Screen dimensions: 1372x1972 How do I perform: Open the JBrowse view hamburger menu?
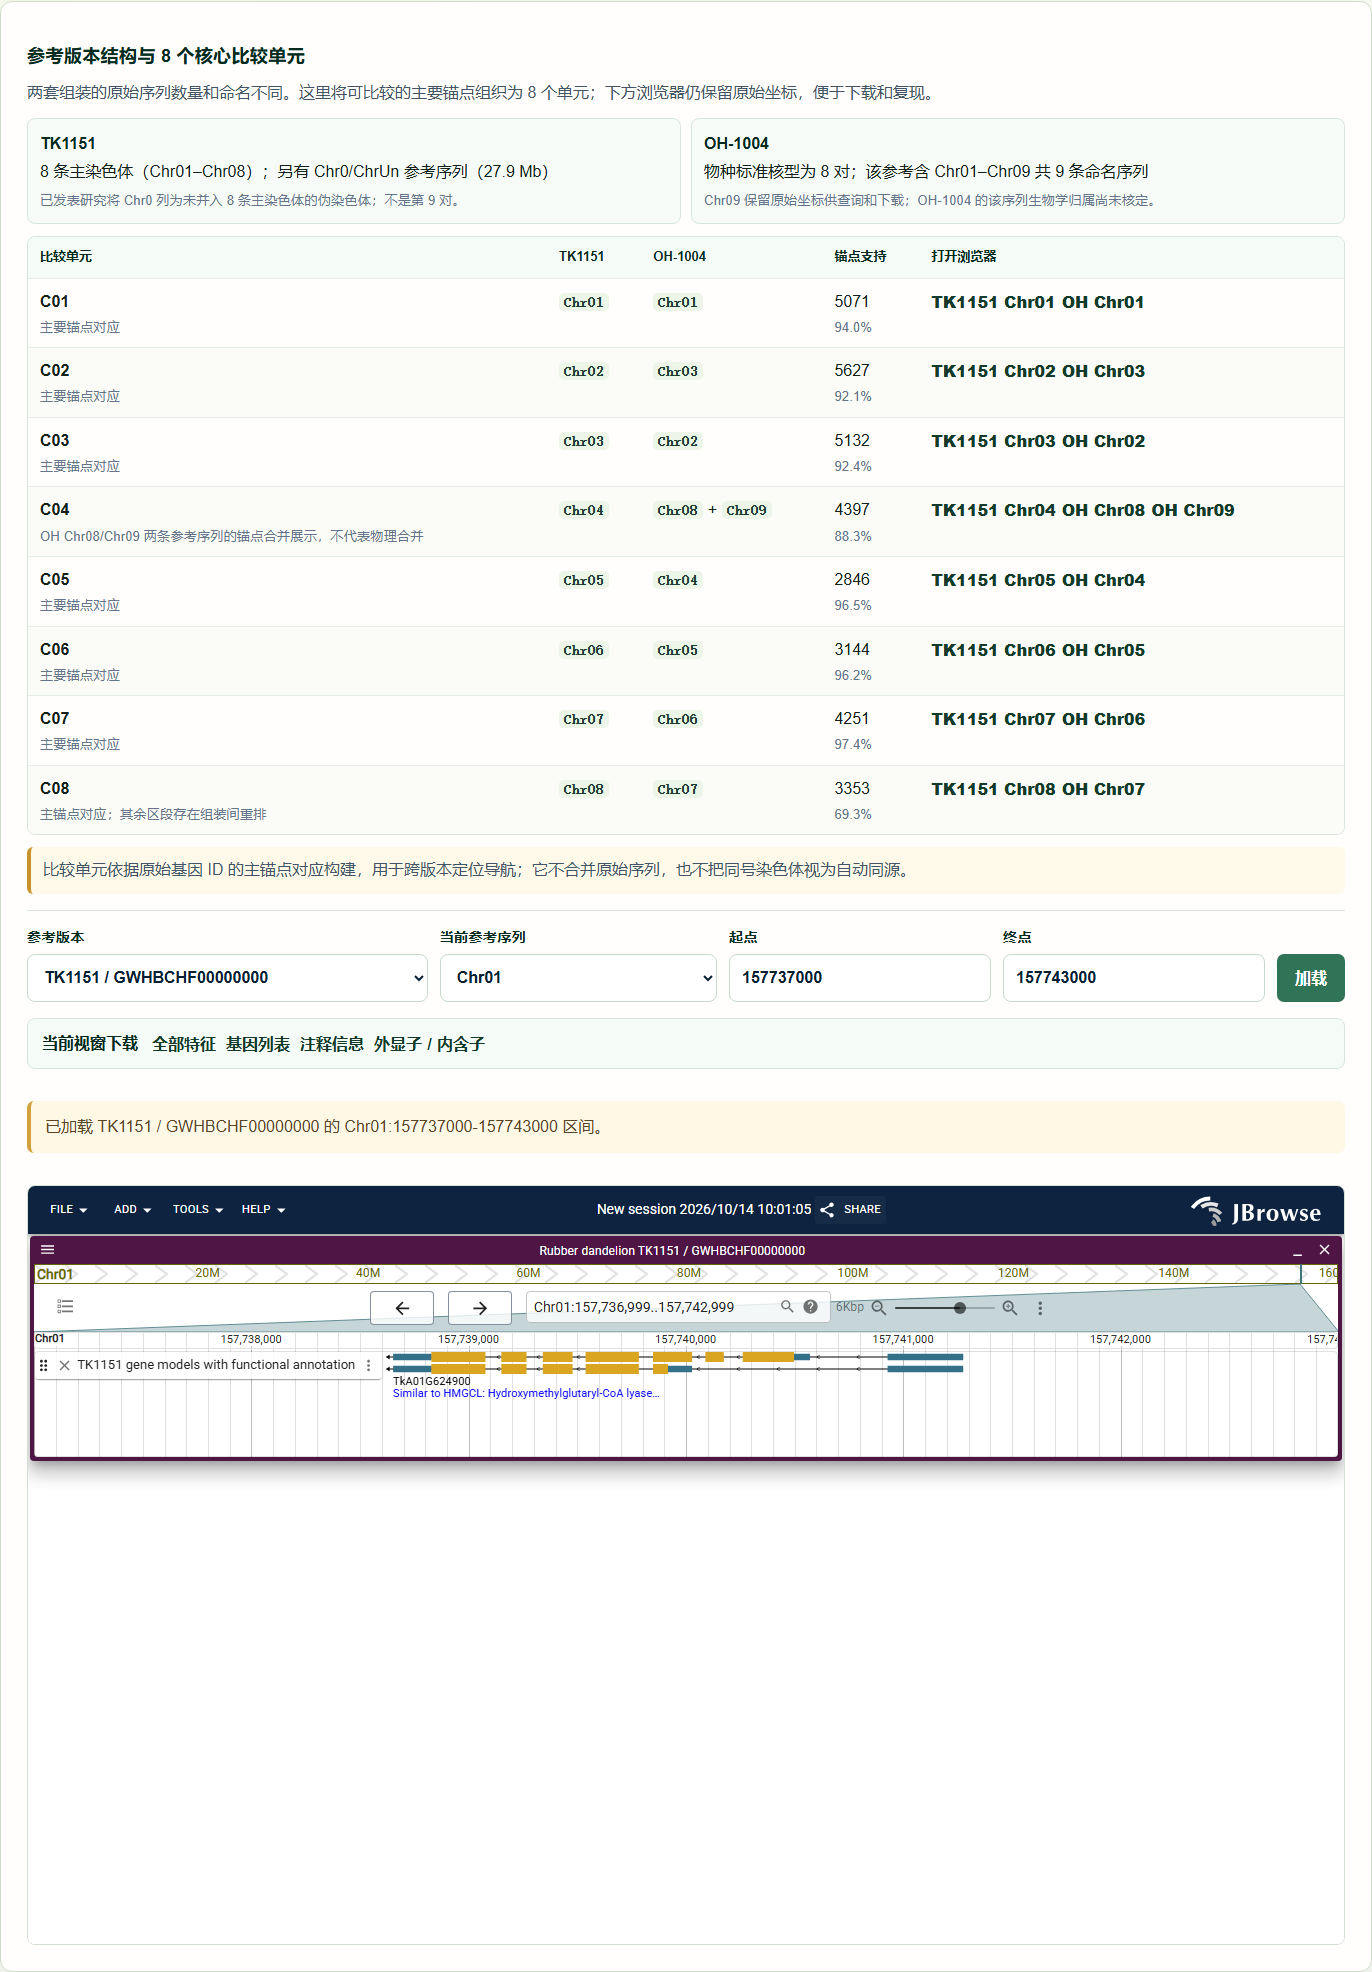coord(47,1249)
